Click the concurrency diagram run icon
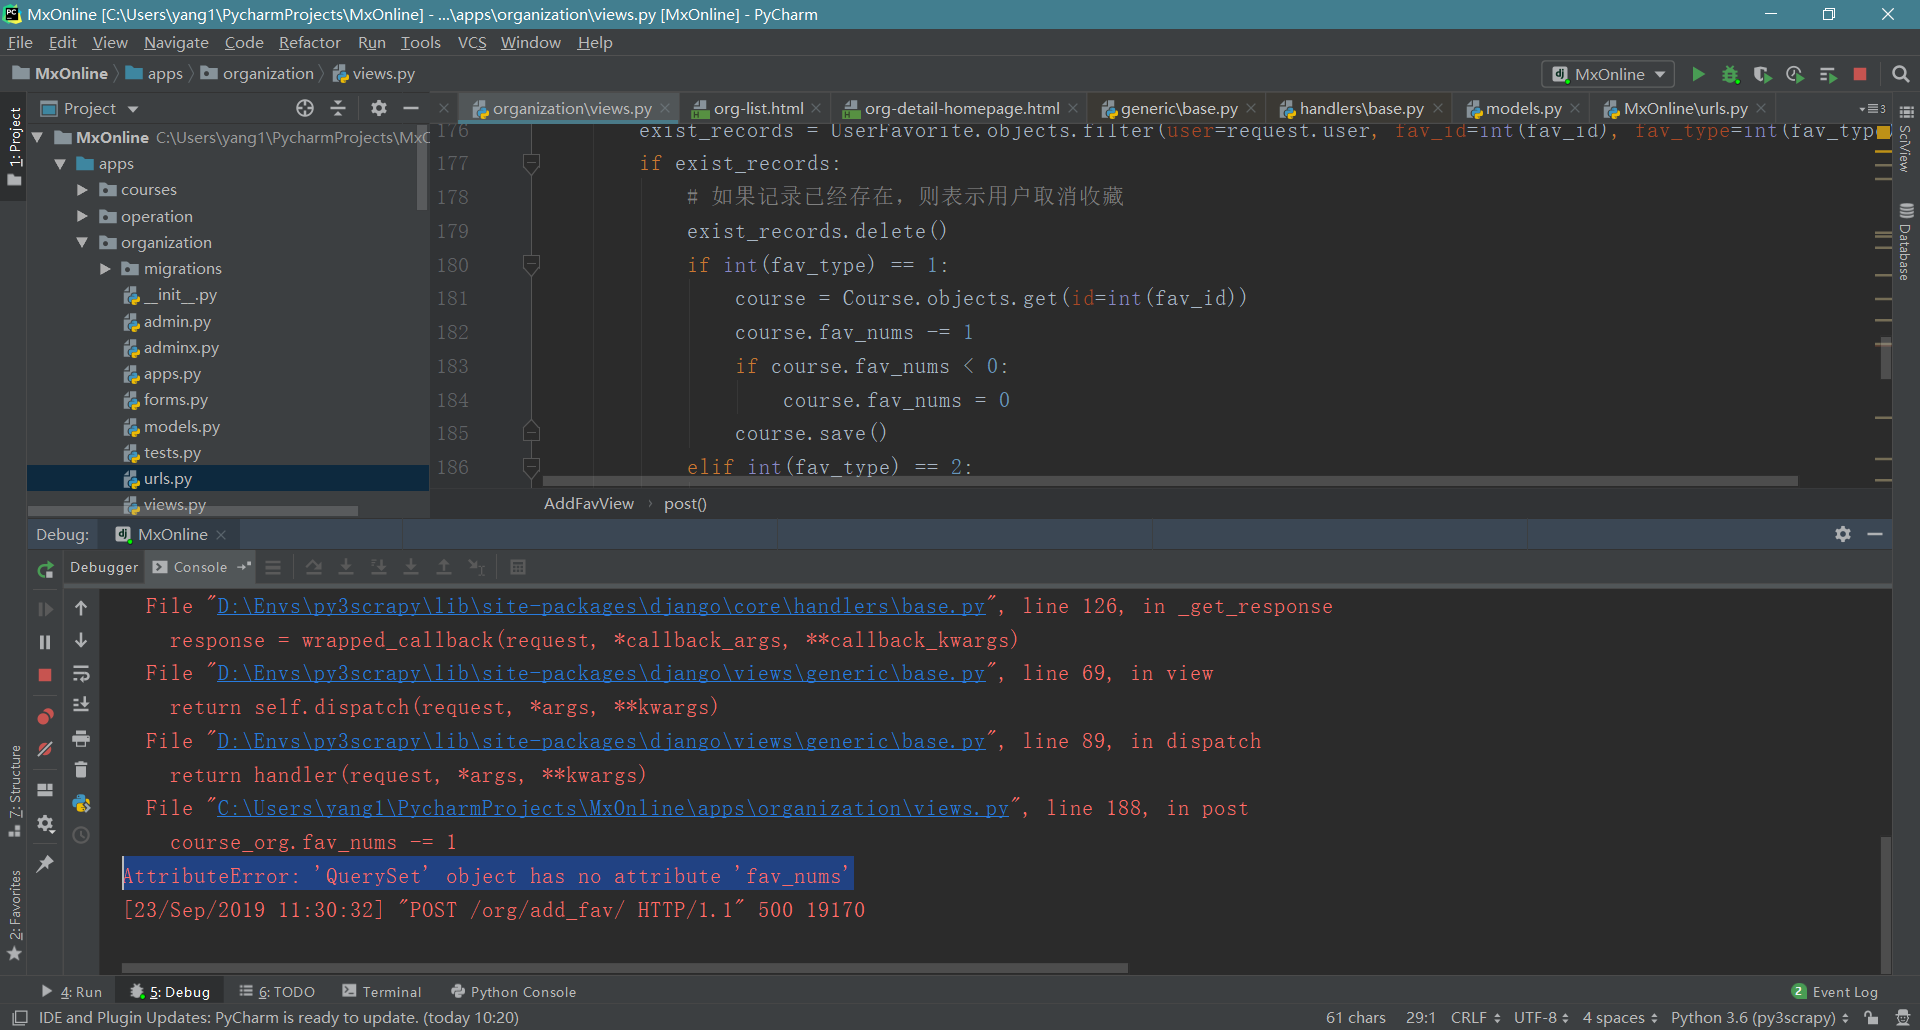1920x1030 pixels. [1828, 74]
